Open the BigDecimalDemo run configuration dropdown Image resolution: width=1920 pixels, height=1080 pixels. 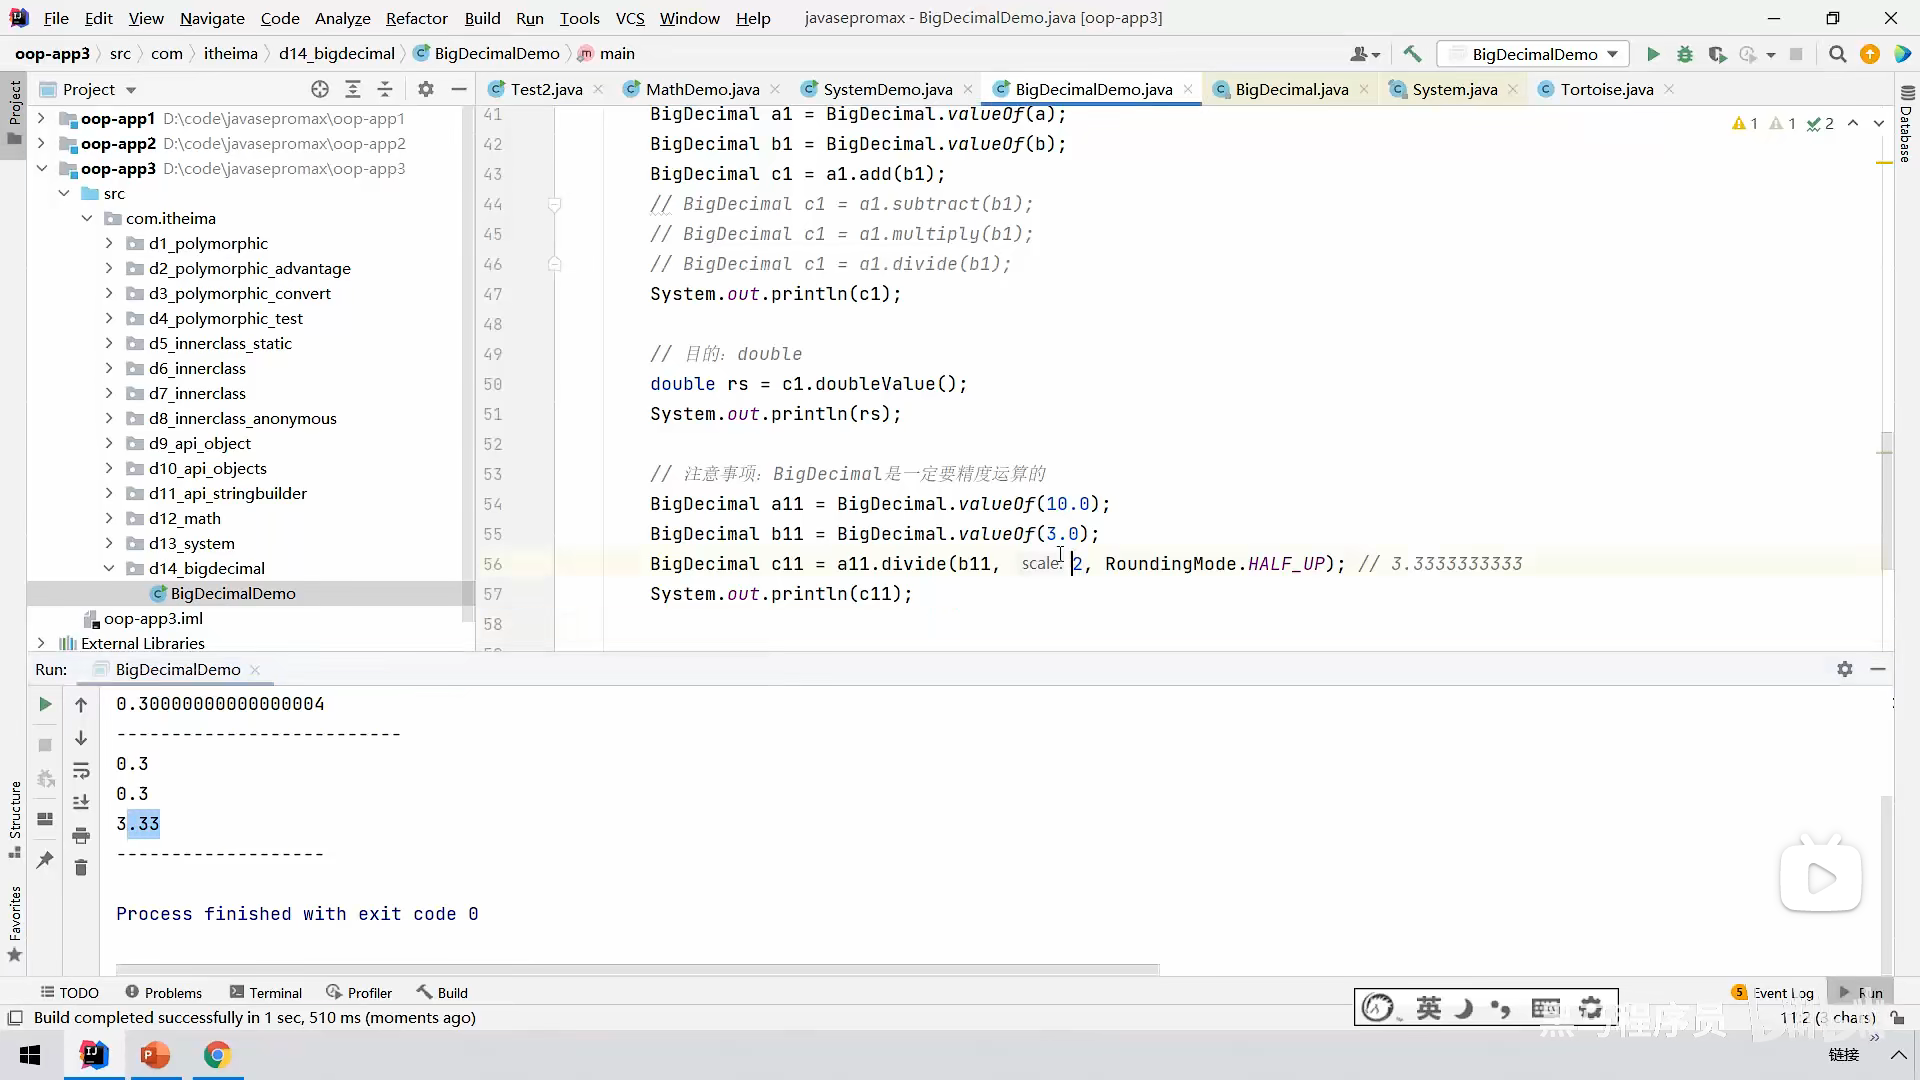point(1533,54)
